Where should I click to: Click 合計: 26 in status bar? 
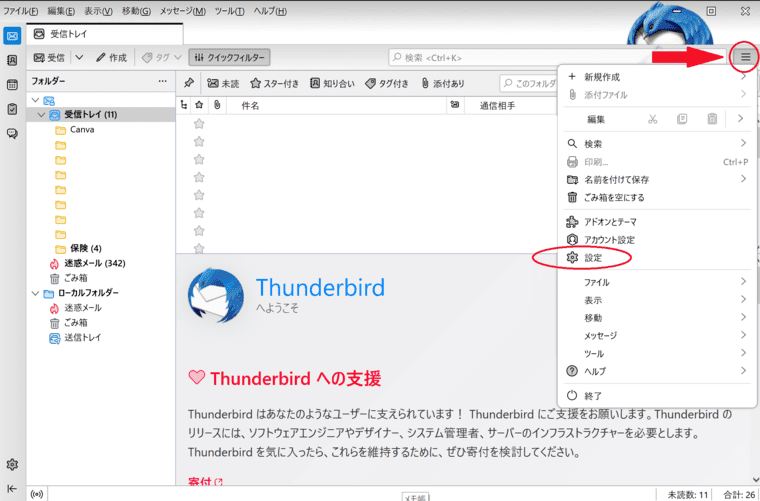tap(739, 494)
